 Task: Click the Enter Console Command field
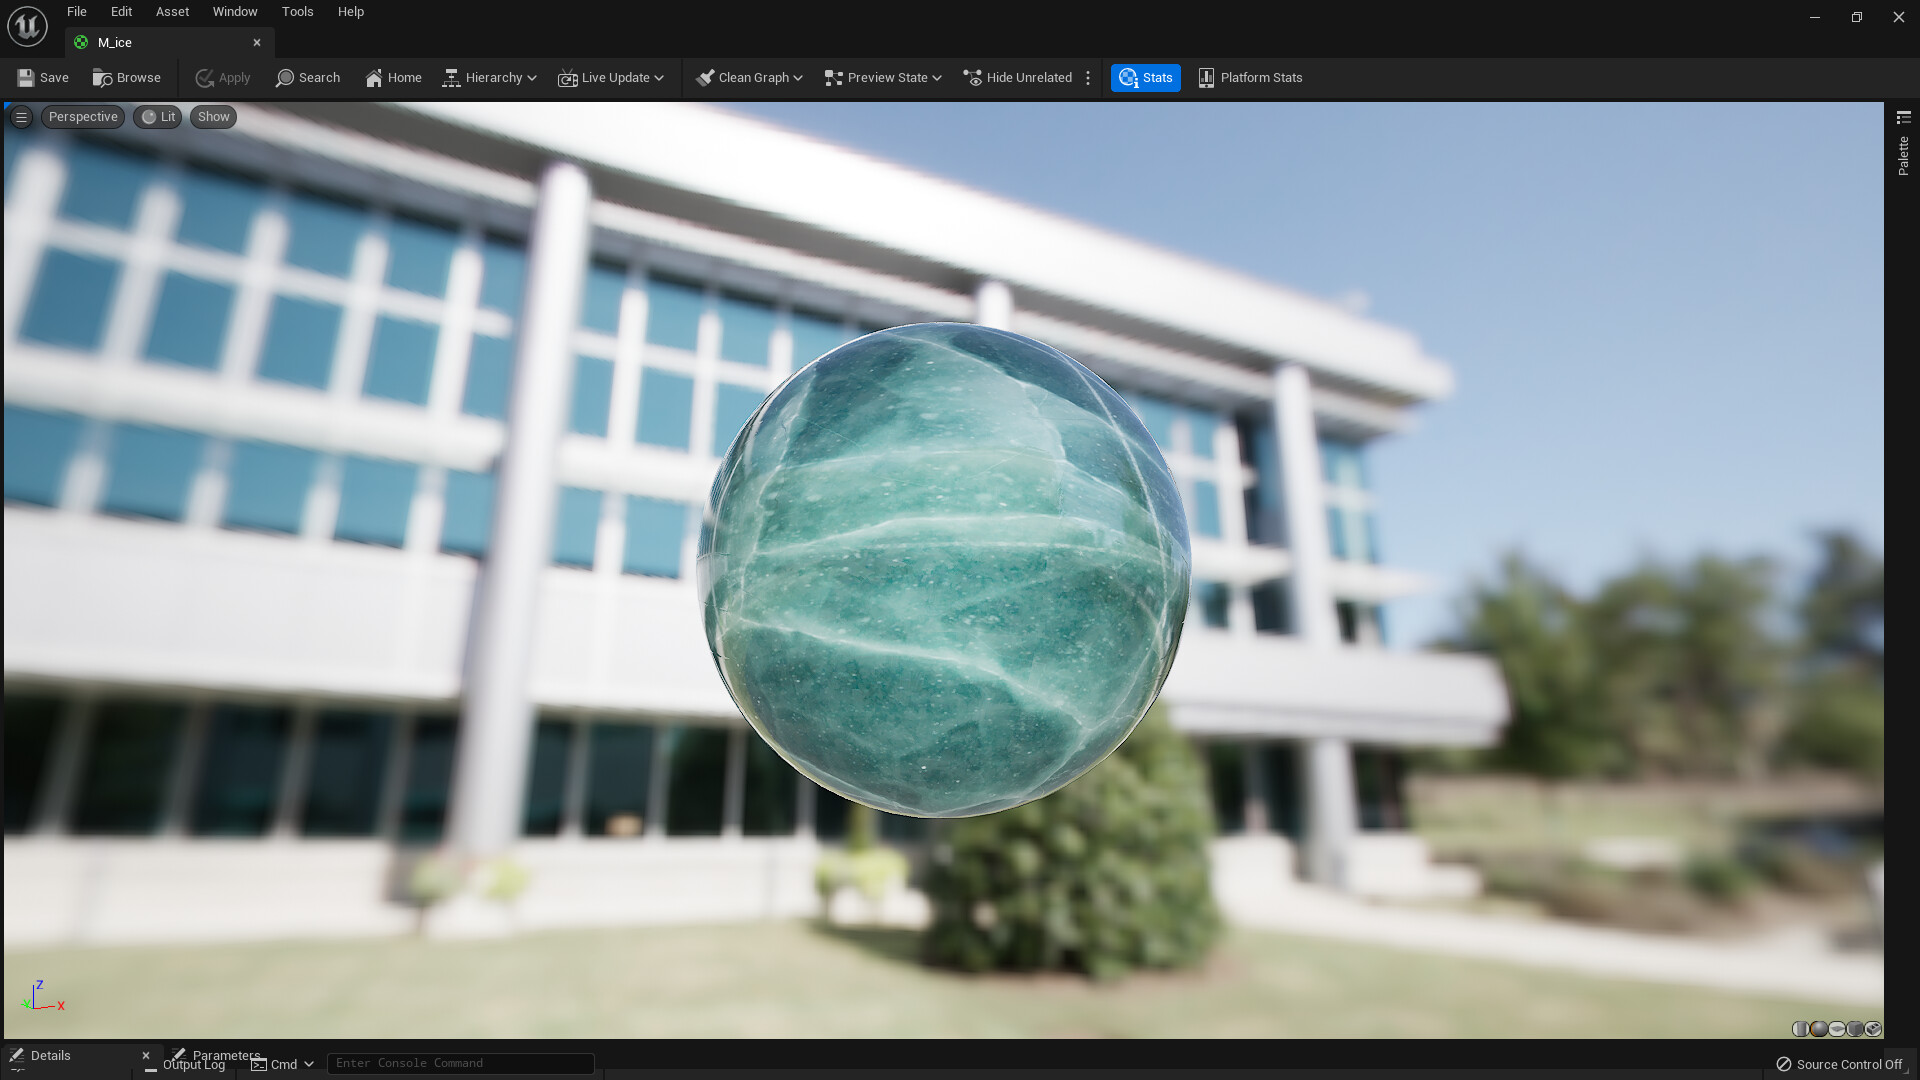coord(460,1063)
